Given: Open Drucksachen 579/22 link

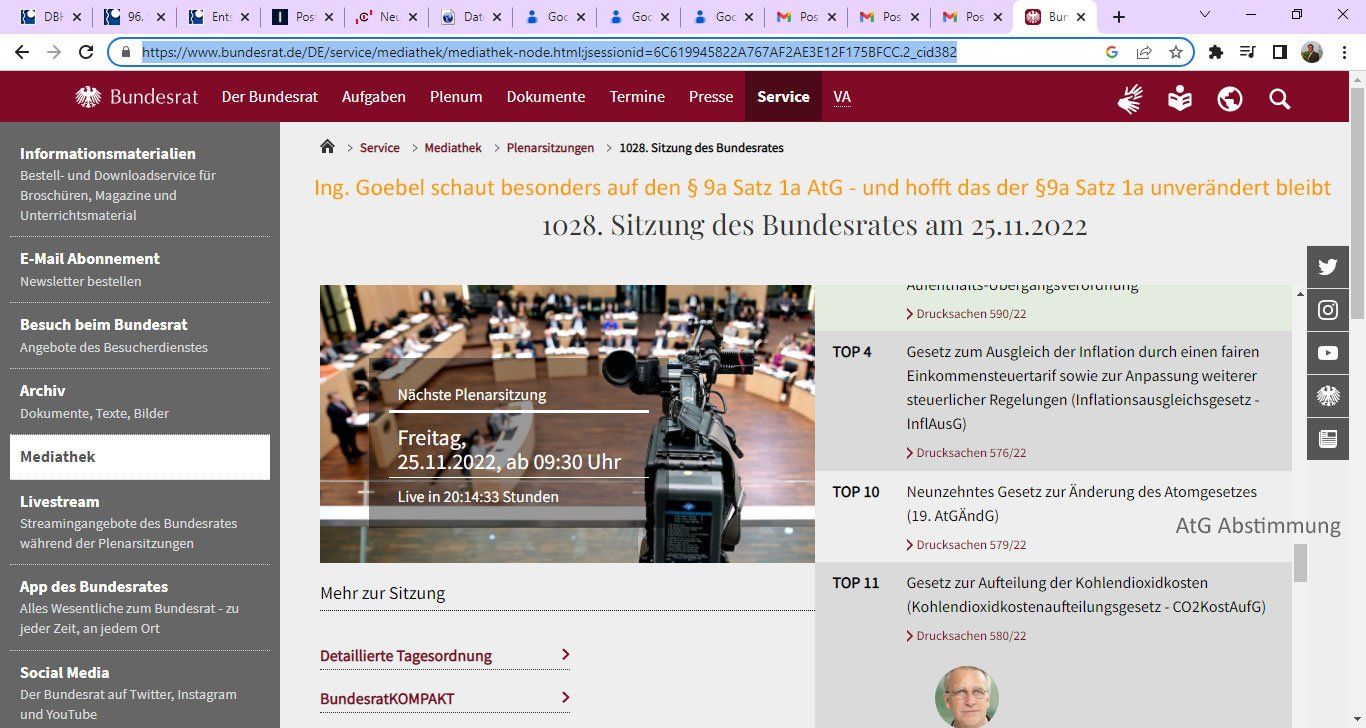Looking at the screenshot, I should pos(970,545).
